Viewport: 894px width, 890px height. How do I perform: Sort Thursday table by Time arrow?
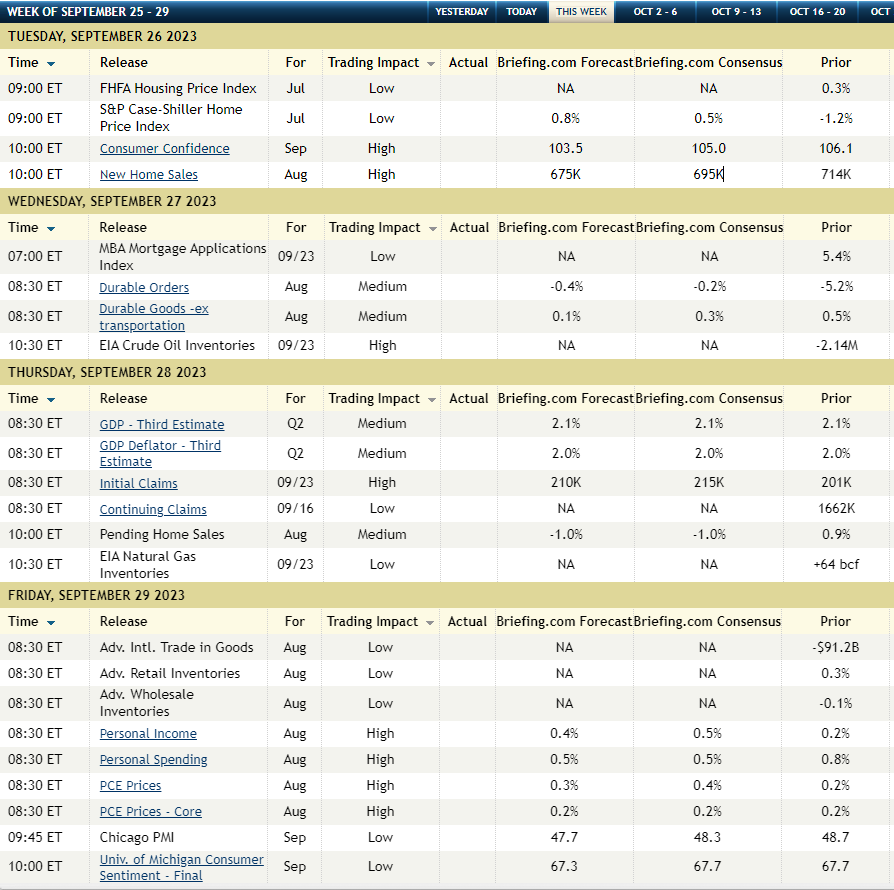(51, 400)
